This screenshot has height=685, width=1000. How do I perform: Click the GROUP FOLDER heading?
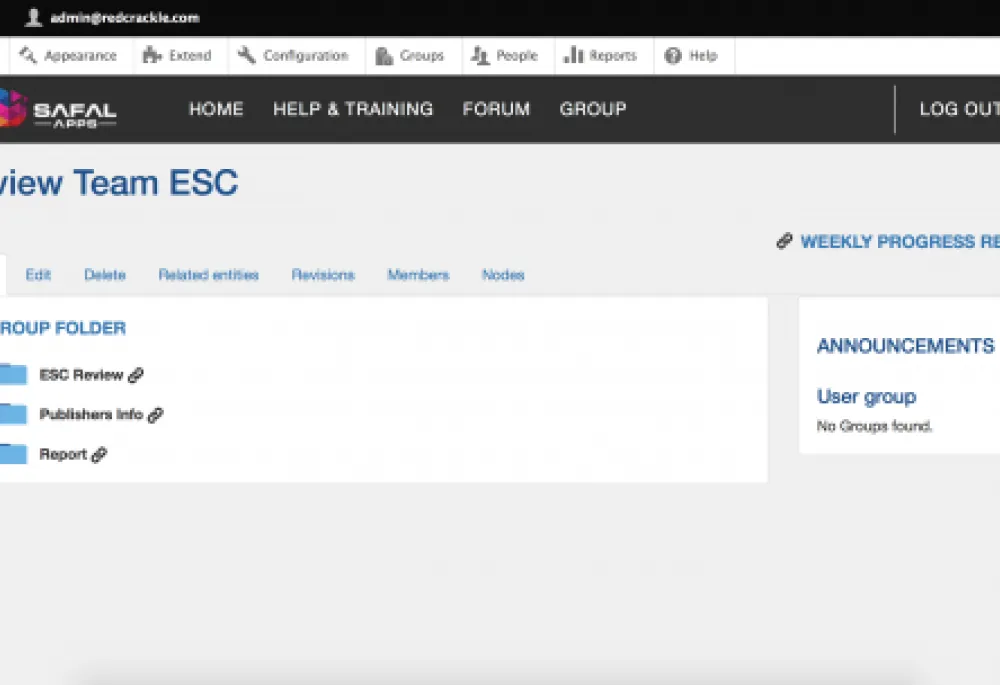62,328
